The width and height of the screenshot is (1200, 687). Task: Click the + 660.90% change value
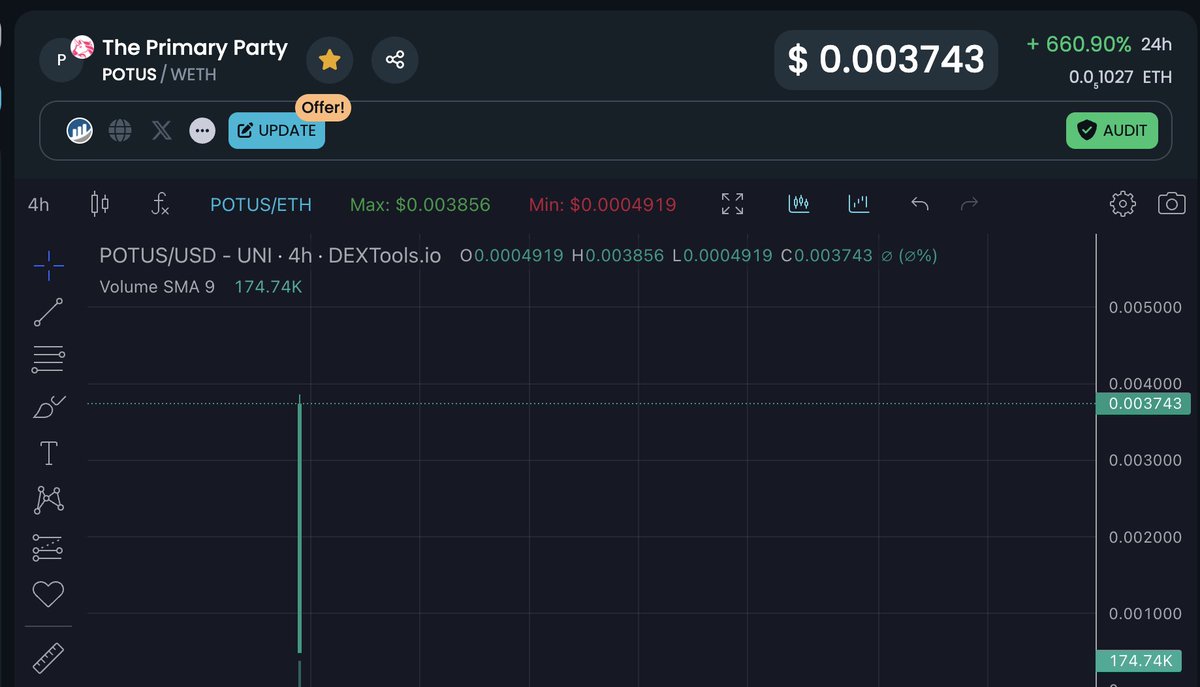1079,45
